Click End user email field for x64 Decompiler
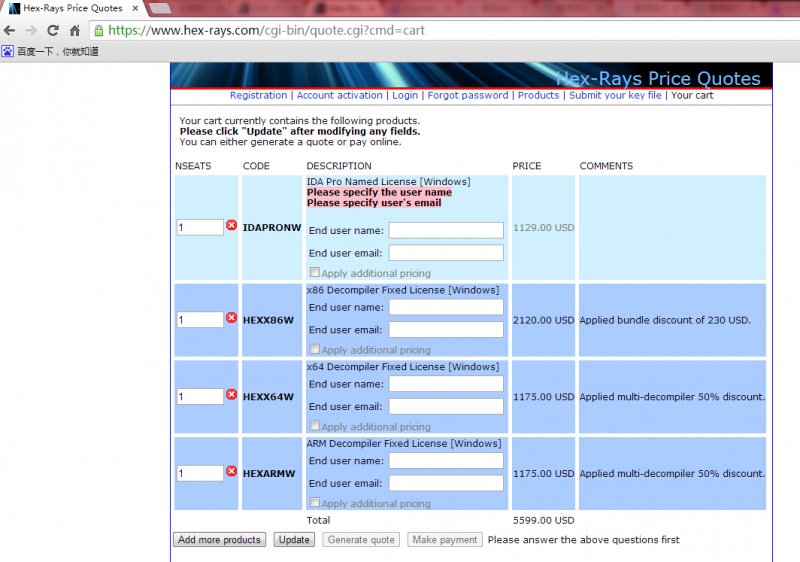Image resolution: width=800 pixels, height=562 pixels. (x=446, y=406)
